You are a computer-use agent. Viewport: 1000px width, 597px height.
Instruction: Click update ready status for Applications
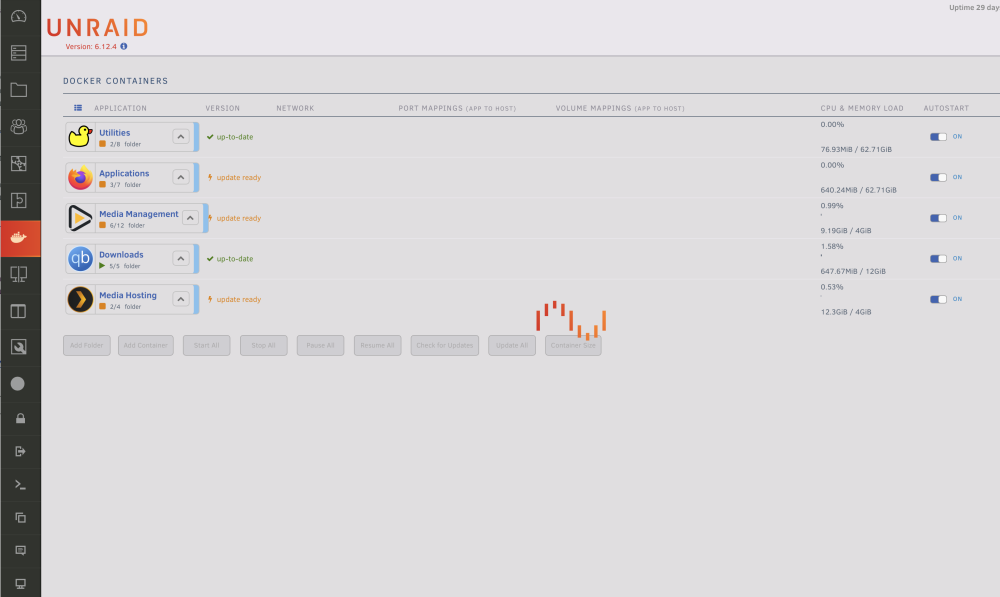pos(235,177)
